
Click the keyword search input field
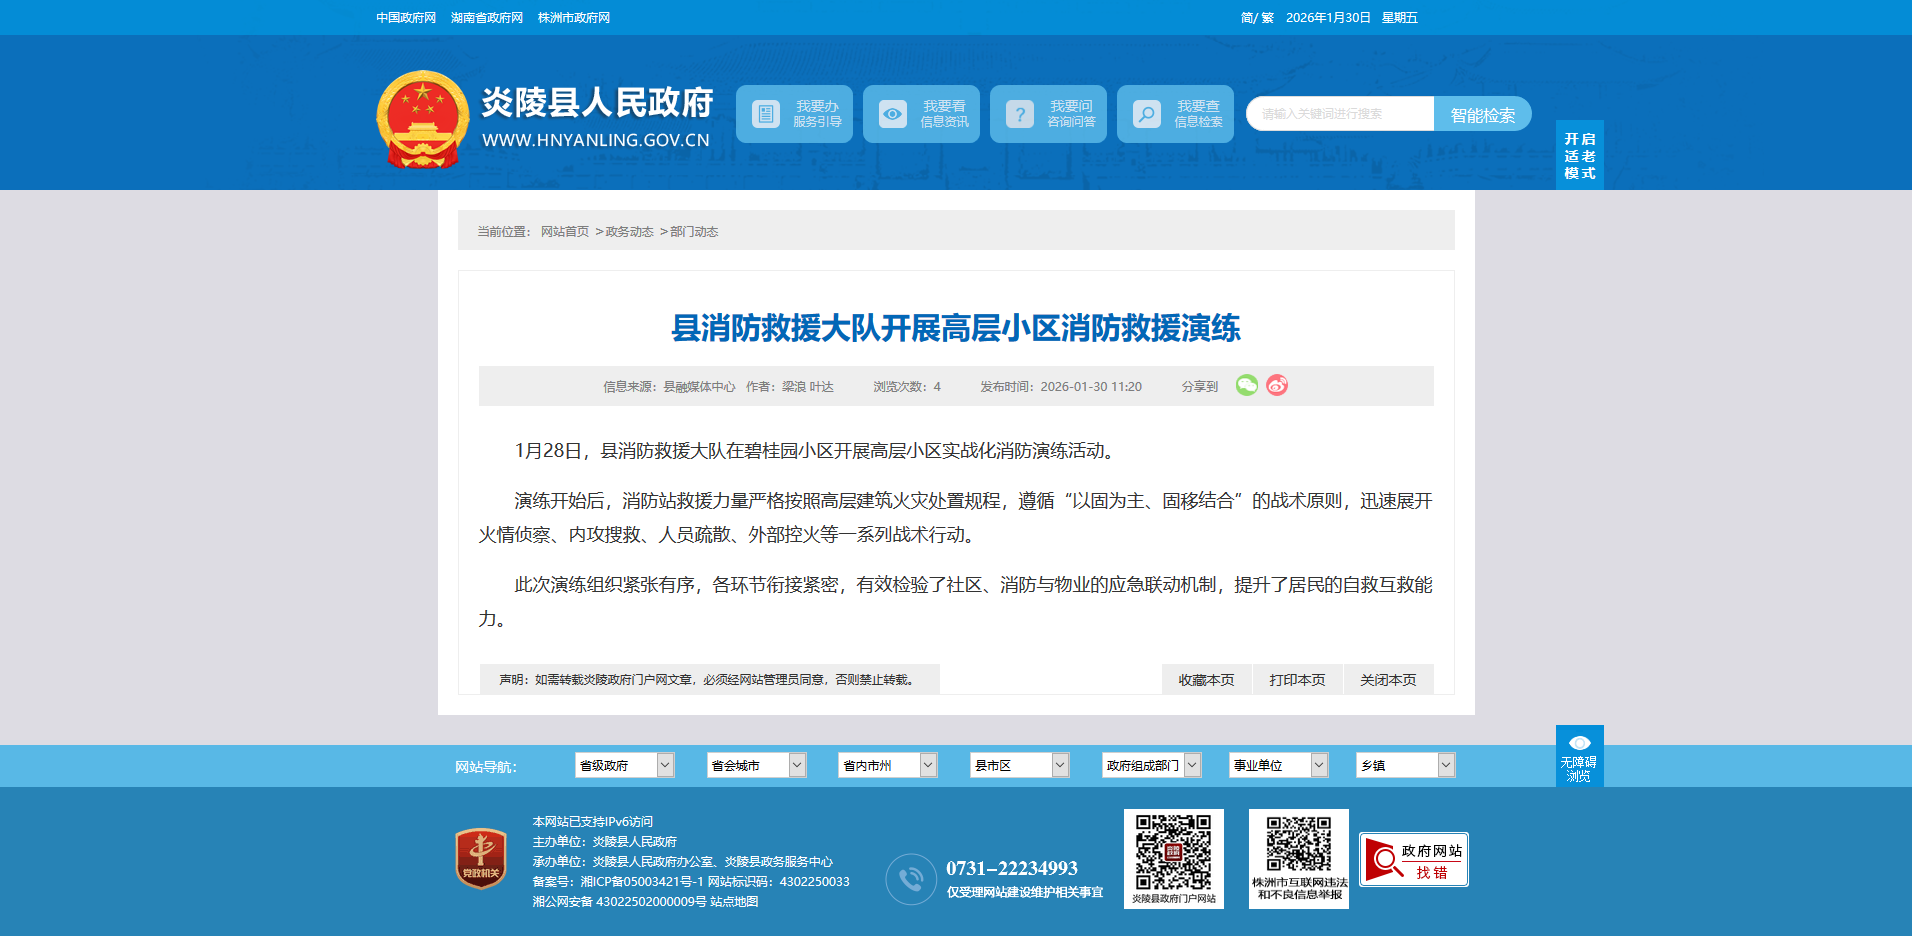1339,114
